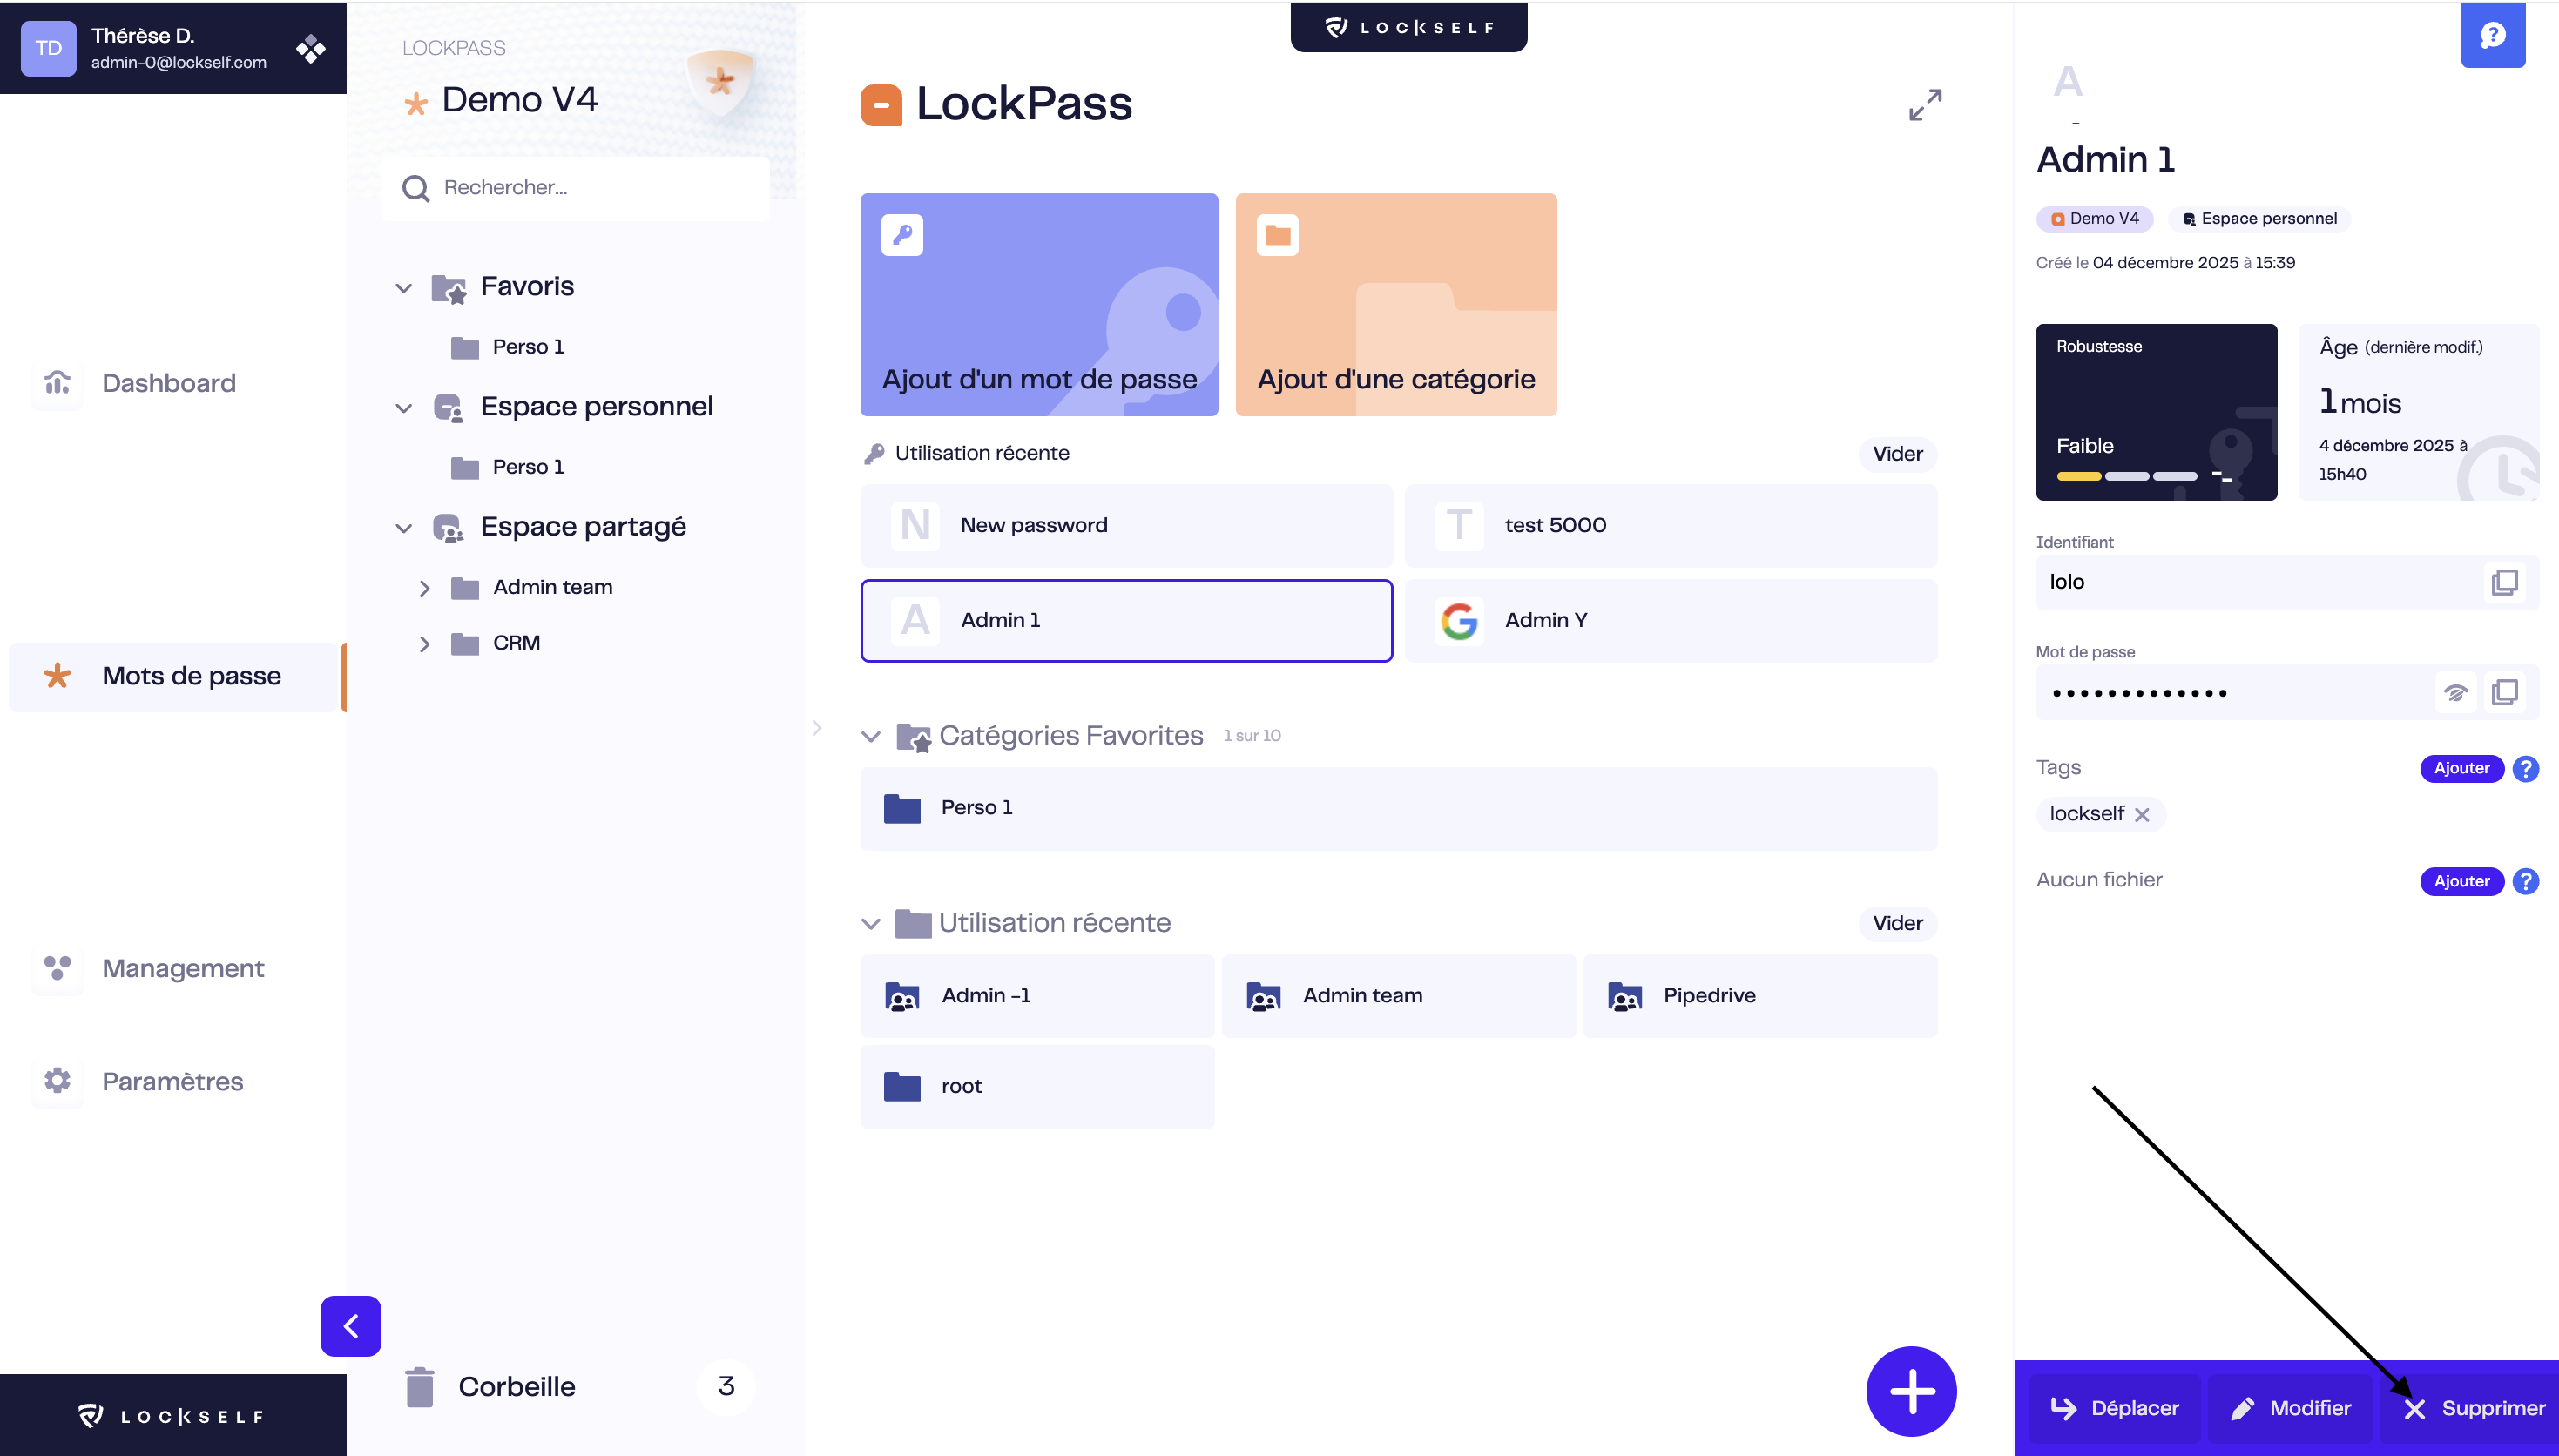Viewport: 2559px width, 1456px height.
Task: Click the Management dots icon
Action: [57, 968]
